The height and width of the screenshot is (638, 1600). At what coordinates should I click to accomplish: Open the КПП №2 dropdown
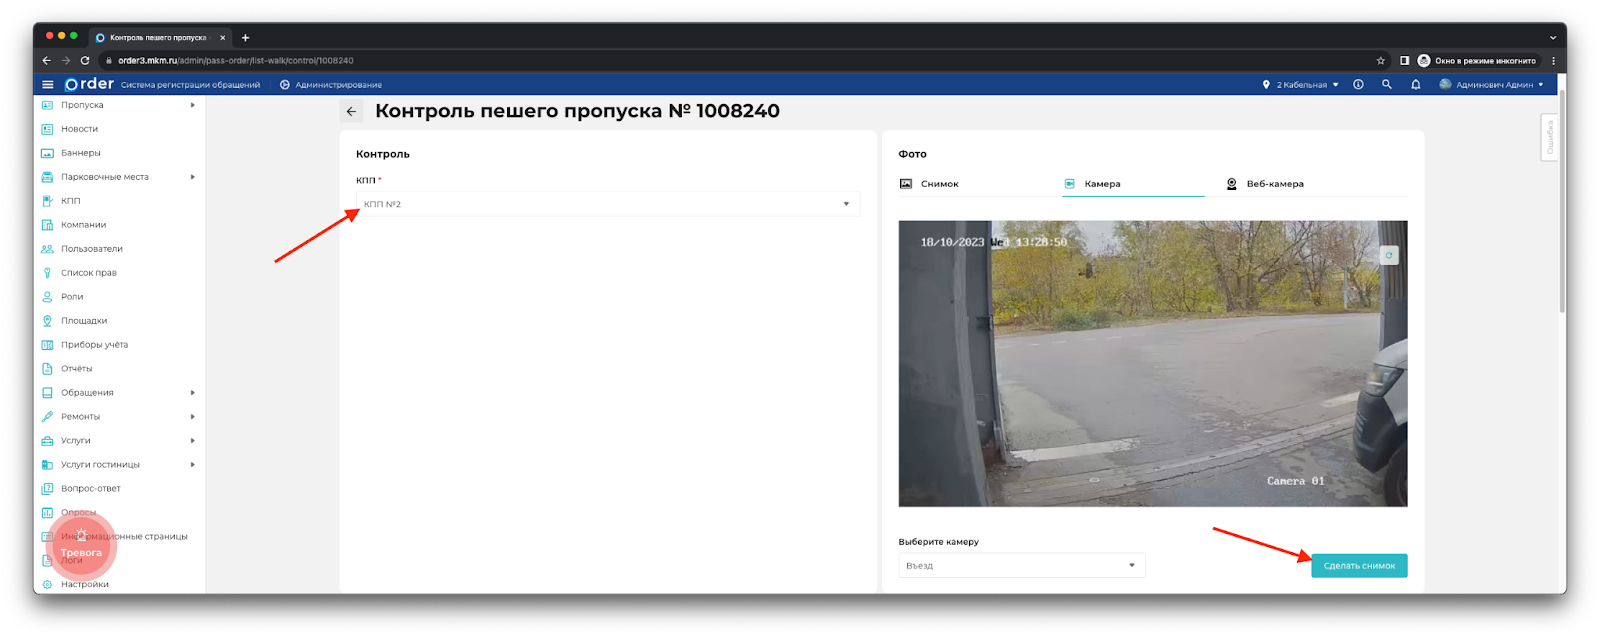607,204
